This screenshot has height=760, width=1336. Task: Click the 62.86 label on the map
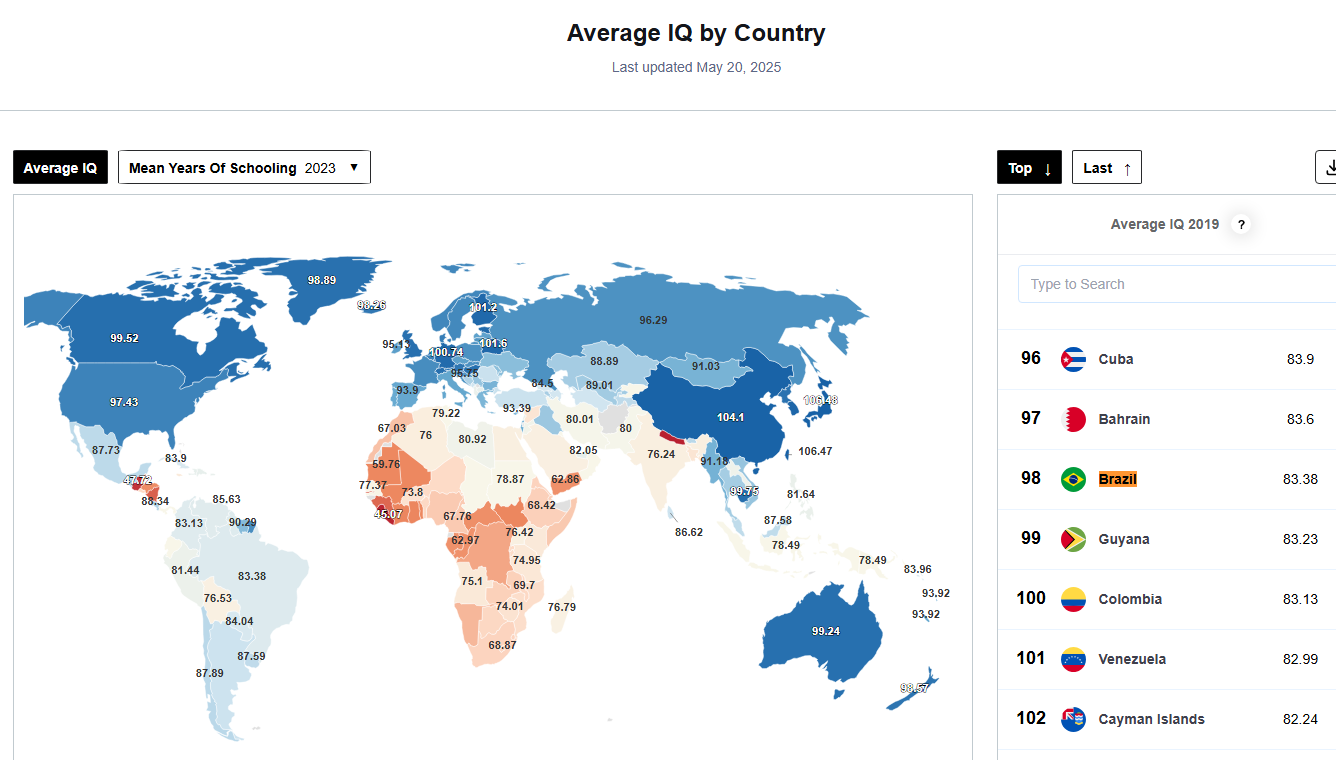coord(565,479)
